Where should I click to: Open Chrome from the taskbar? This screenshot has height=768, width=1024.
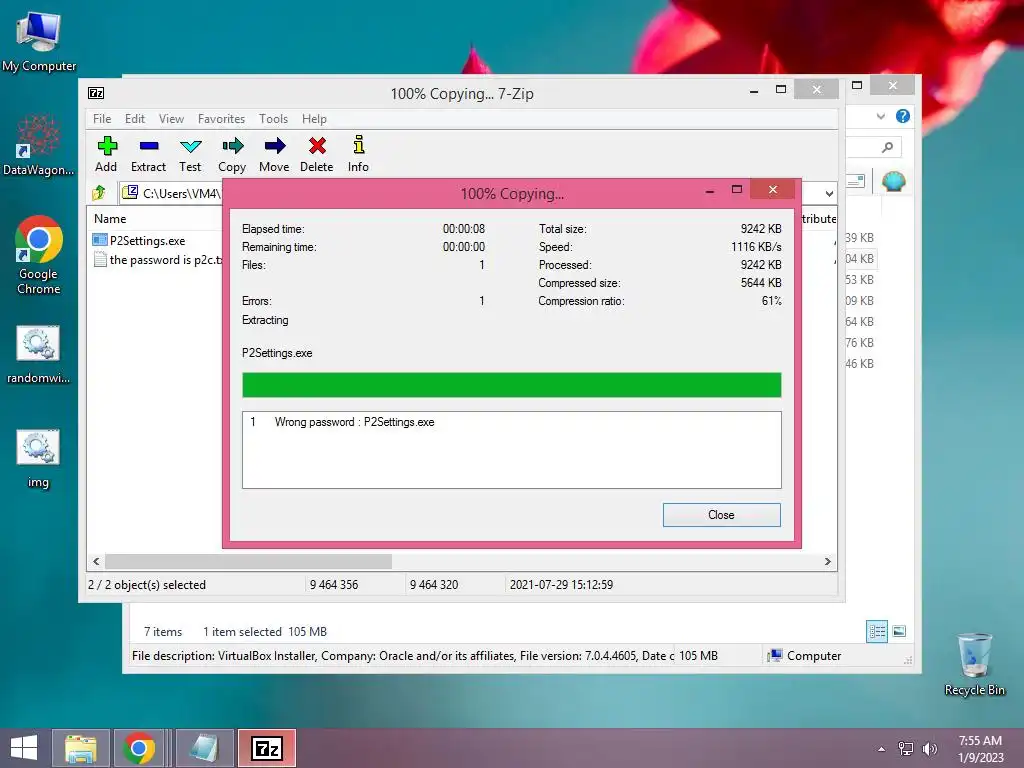(x=138, y=748)
